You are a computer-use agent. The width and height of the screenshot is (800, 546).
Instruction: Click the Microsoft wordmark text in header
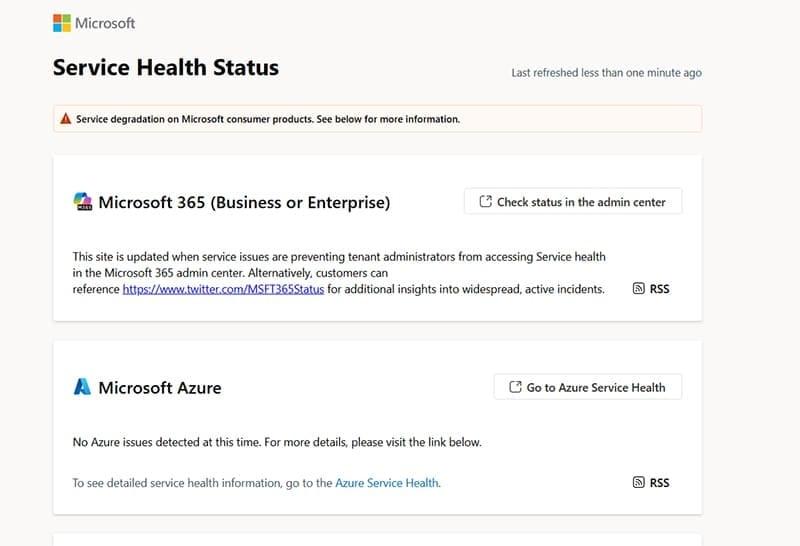[105, 22]
